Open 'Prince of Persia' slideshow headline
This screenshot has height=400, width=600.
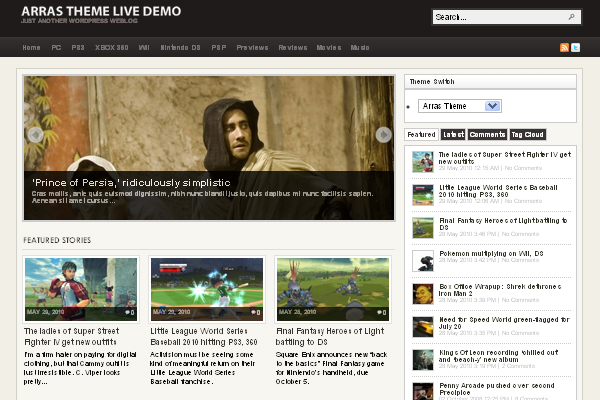click(x=131, y=183)
